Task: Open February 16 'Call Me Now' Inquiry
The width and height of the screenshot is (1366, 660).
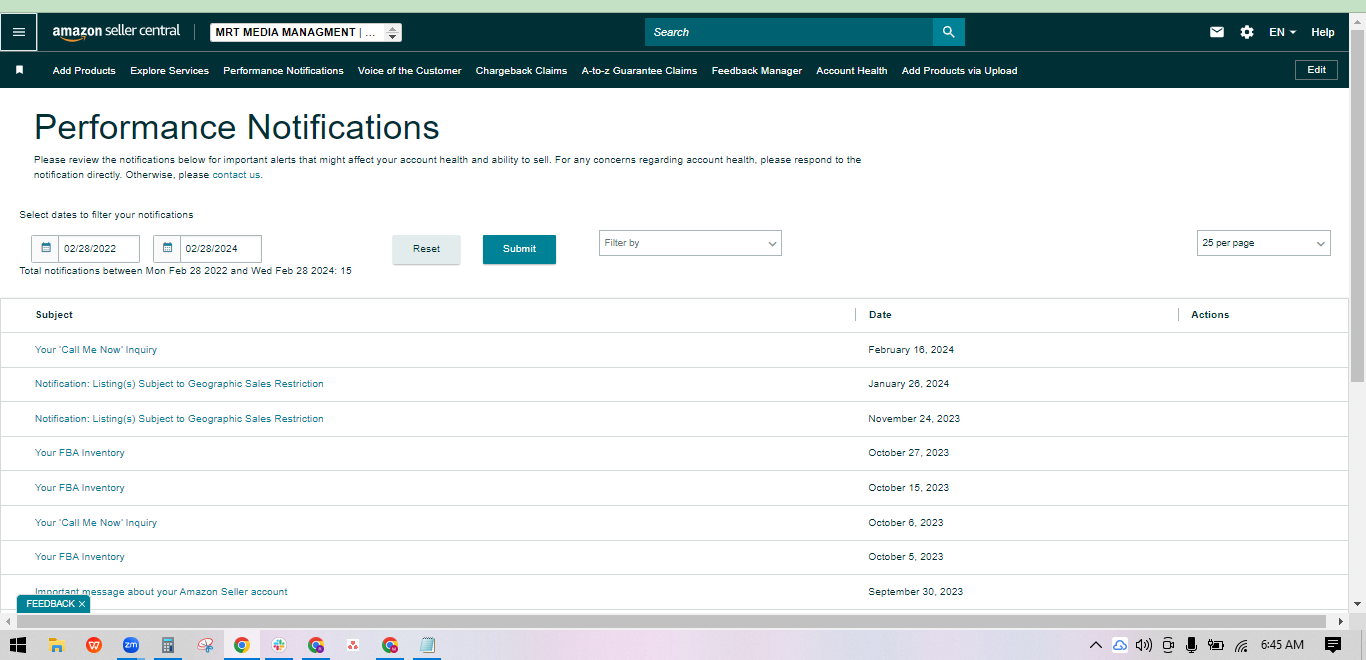Action: [x=96, y=350]
